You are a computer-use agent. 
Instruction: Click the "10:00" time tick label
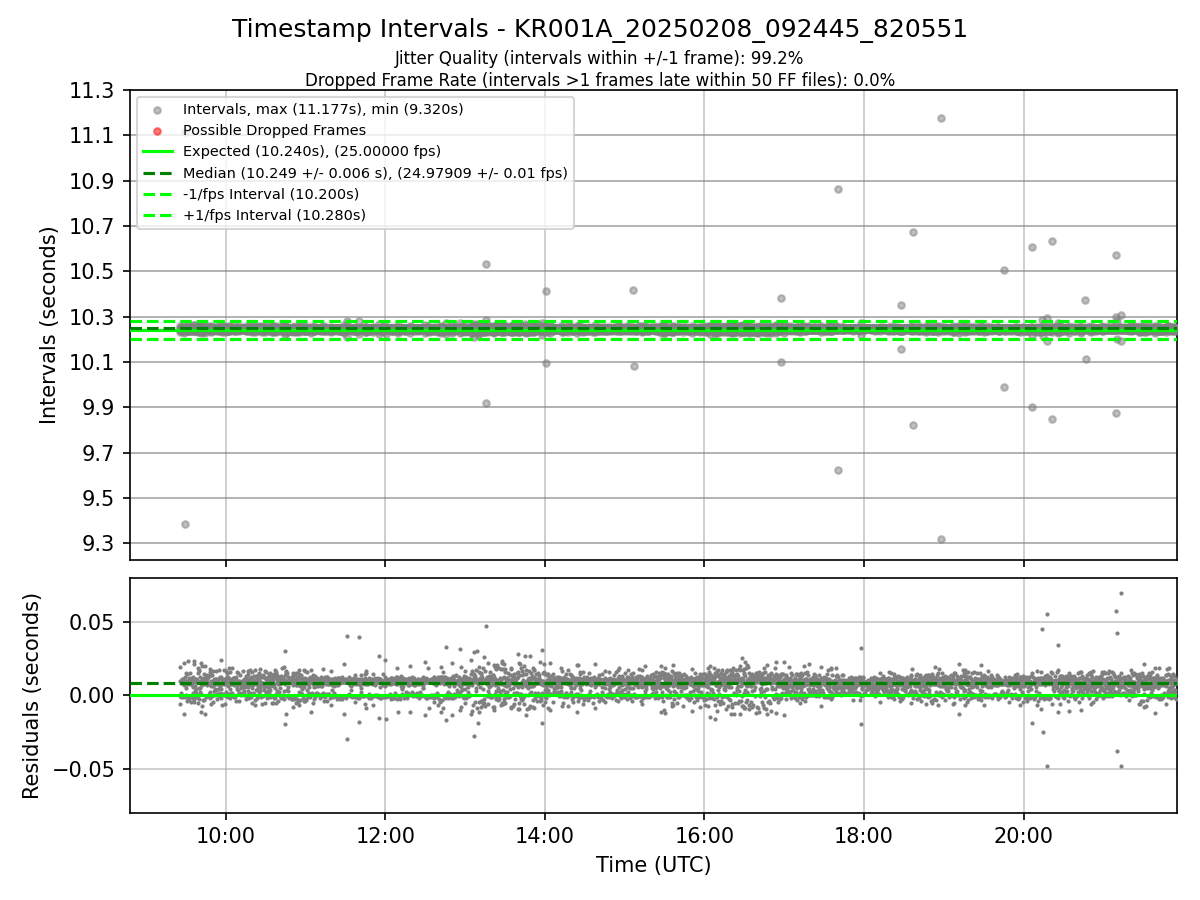225,836
